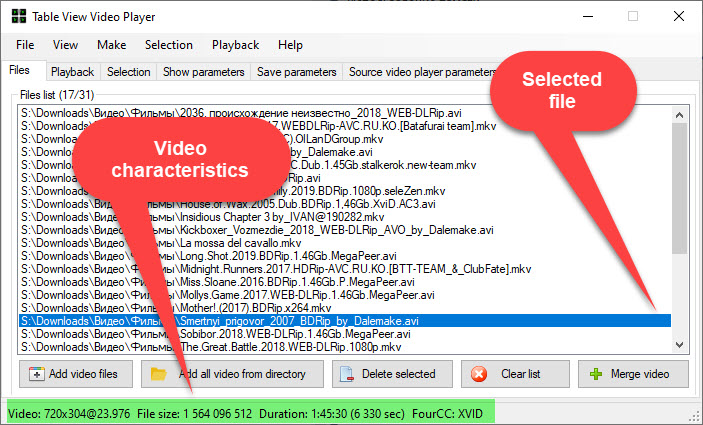The width and height of the screenshot is (703, 425).
Task: Click the document icon on Delete selected
Action: click(347, 374)
